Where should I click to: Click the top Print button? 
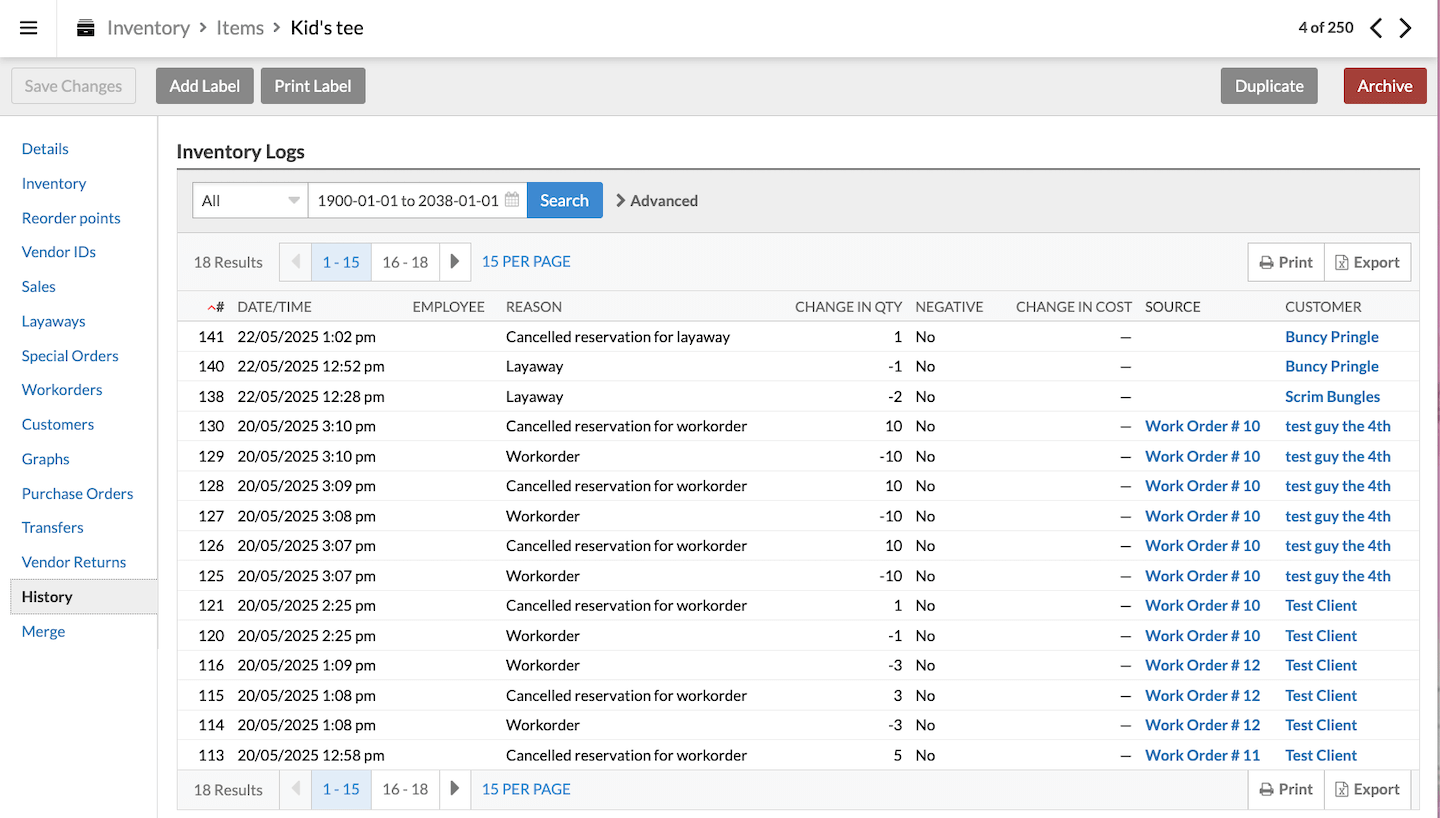tap(1286, 262)
